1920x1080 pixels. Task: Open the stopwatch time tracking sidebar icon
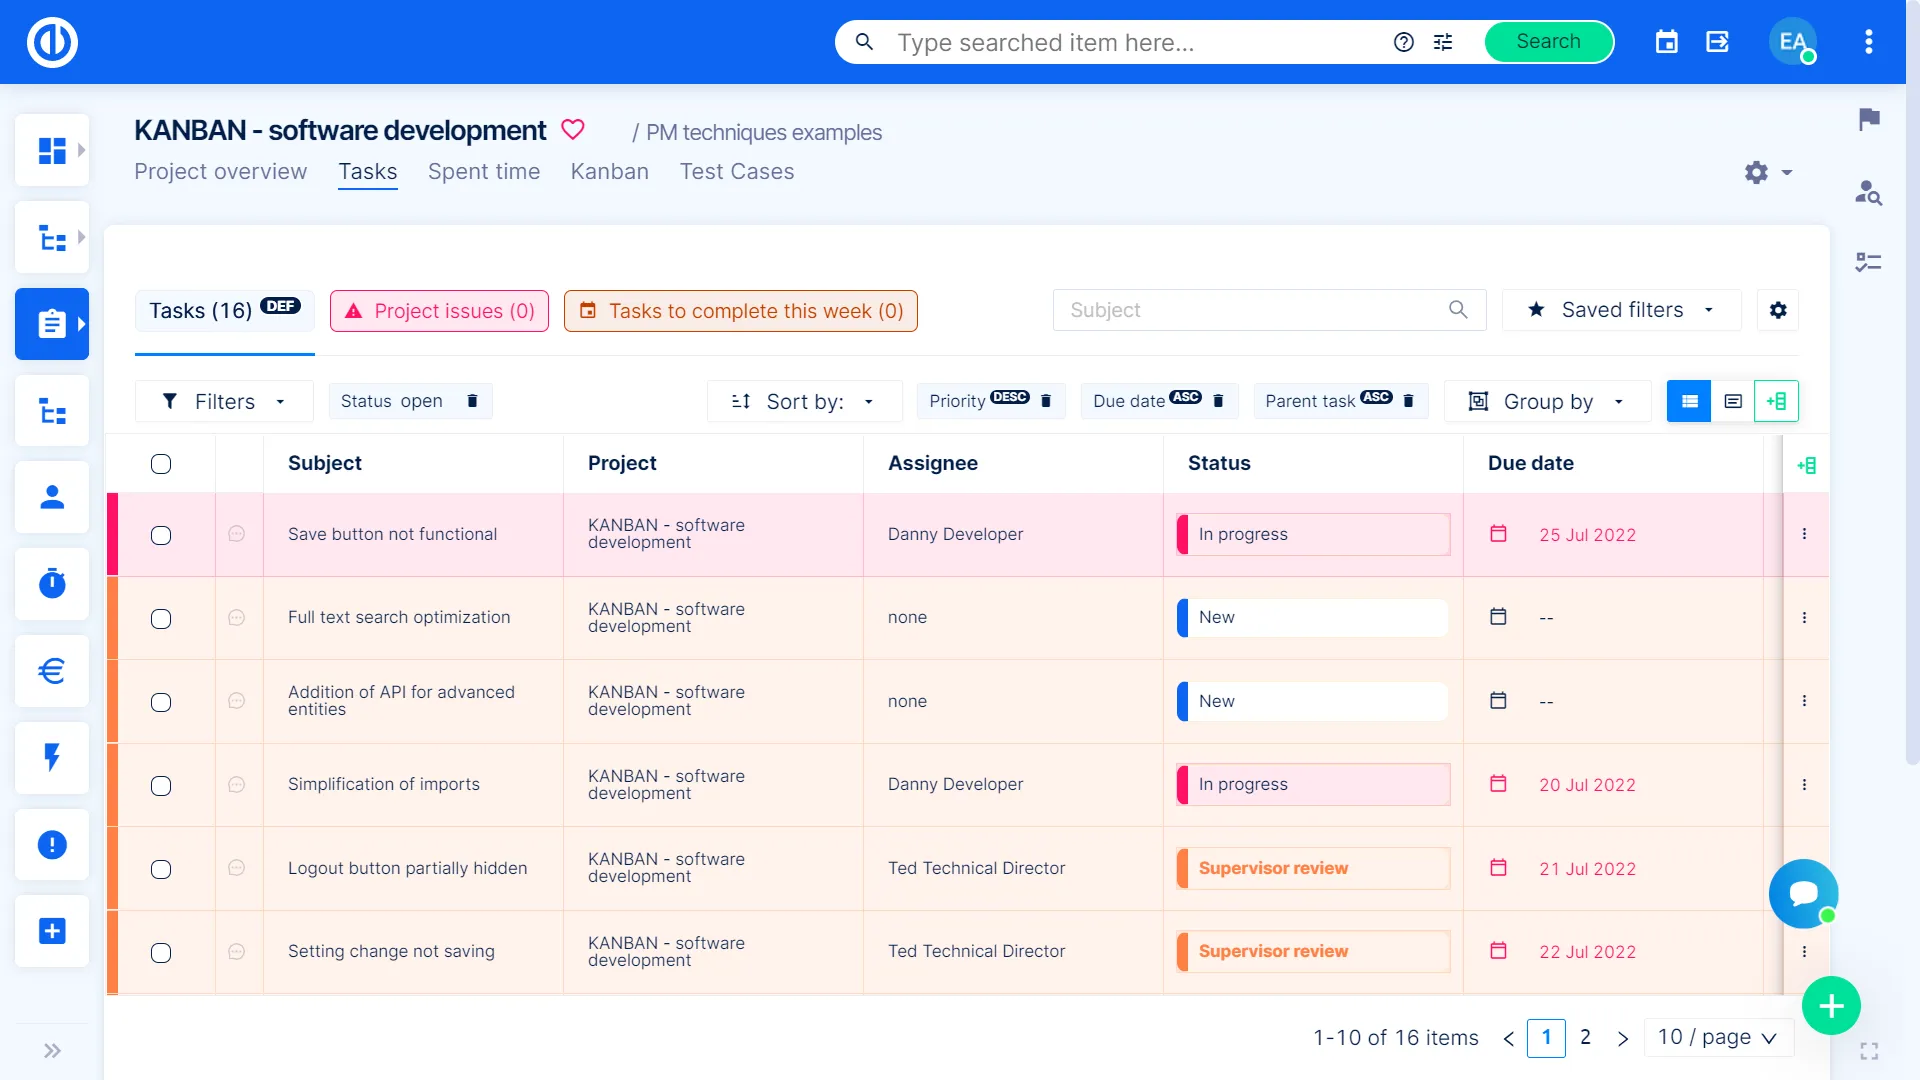point(52,583)
